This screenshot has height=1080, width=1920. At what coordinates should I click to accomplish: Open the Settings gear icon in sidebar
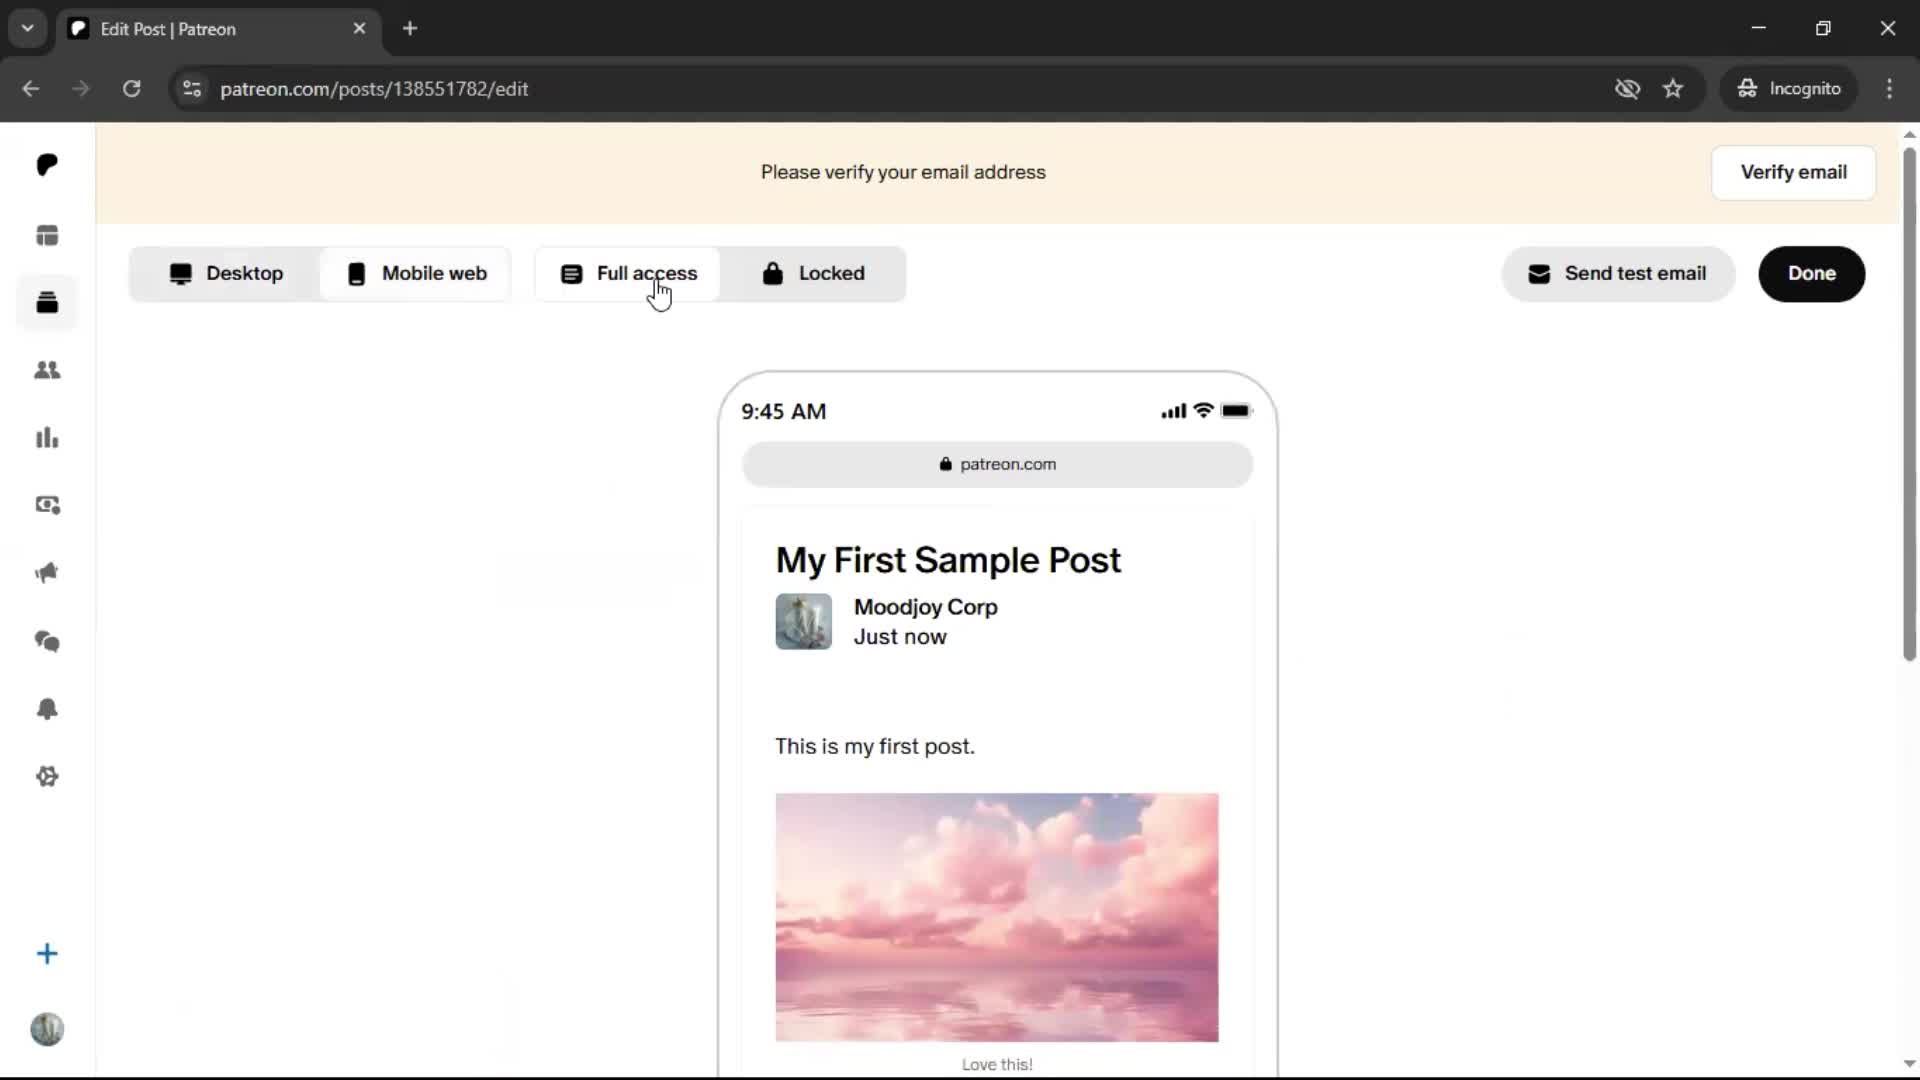click(x=47, y=777)
